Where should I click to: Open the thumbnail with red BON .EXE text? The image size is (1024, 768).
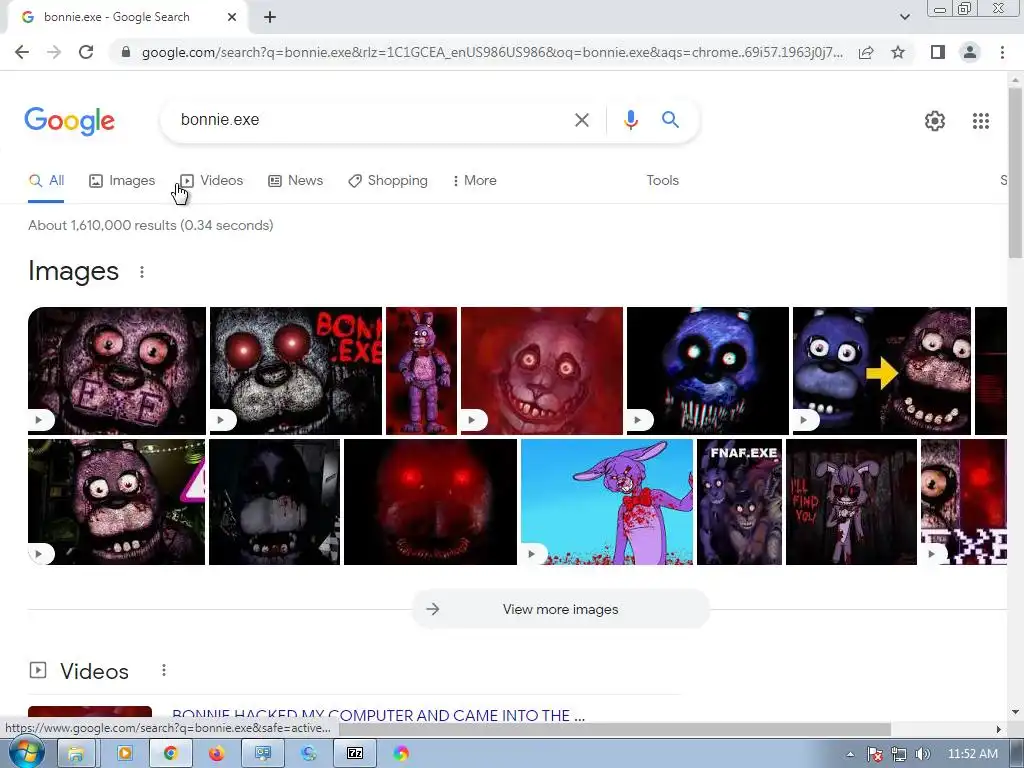pyautogui.click(x=296, y=370)
